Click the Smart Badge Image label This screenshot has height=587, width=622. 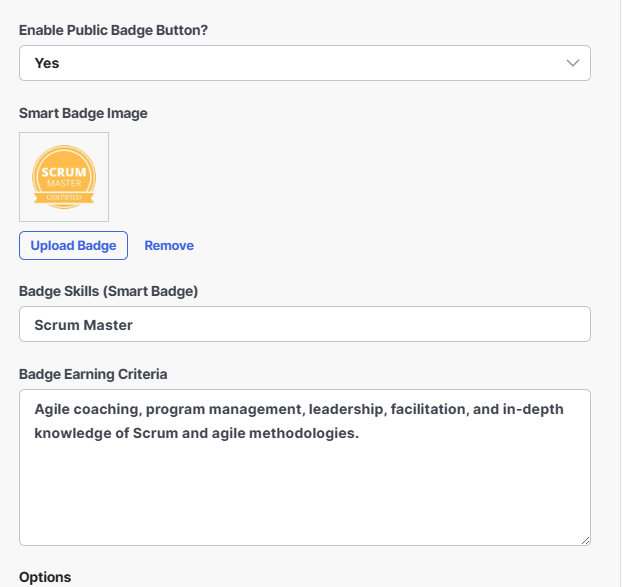click(83, 113)
